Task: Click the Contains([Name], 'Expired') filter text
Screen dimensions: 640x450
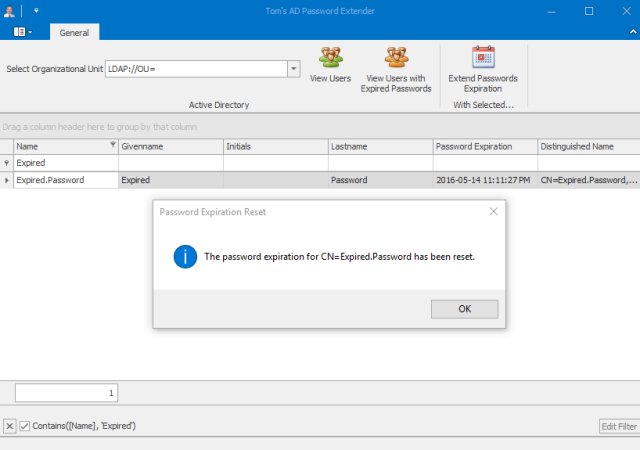Action: click(84, 426)
